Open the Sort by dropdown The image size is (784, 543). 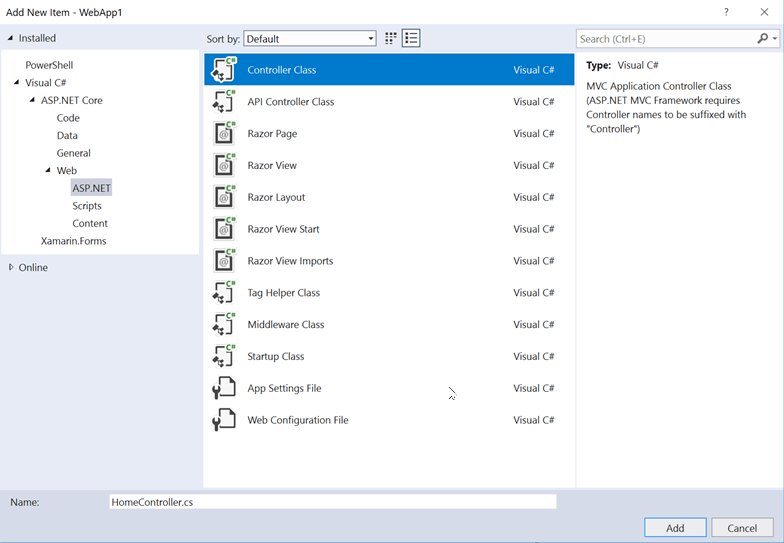tap(310, 39)
